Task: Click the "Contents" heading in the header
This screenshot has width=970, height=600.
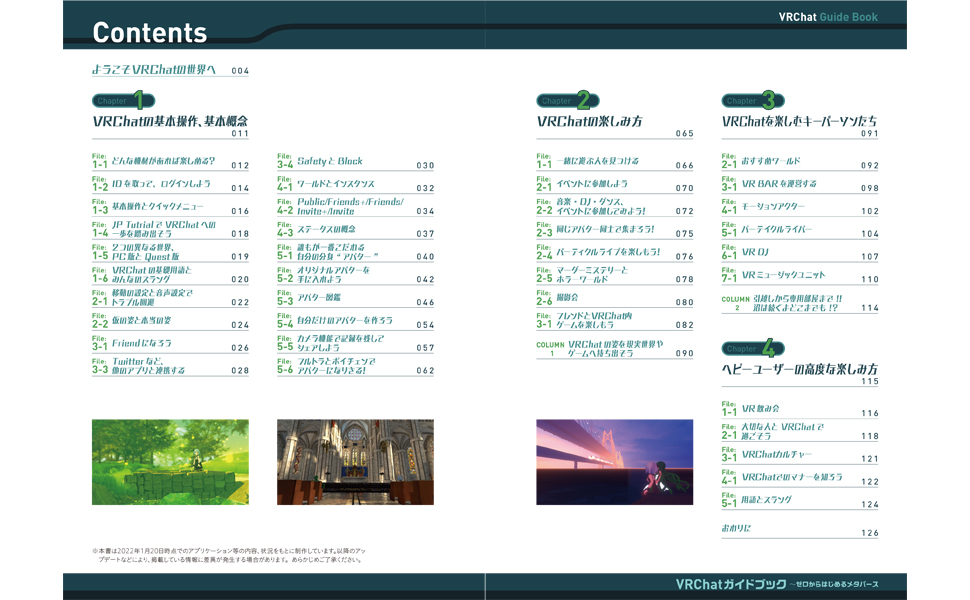Action: pyautogui.click(x=150, y=33)
